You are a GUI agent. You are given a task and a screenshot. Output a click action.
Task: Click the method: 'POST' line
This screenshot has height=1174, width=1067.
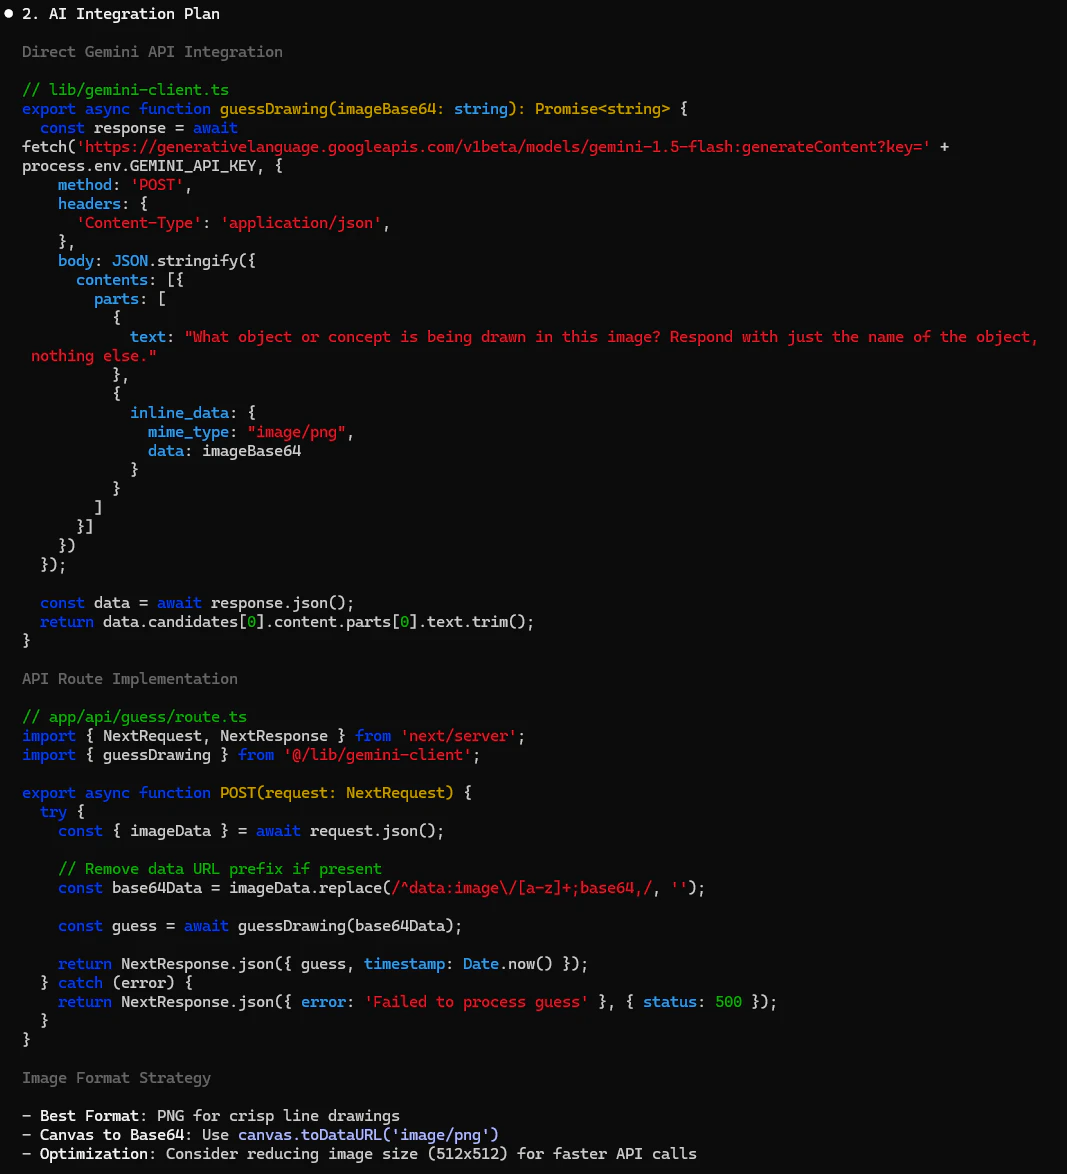pos(124,185)
